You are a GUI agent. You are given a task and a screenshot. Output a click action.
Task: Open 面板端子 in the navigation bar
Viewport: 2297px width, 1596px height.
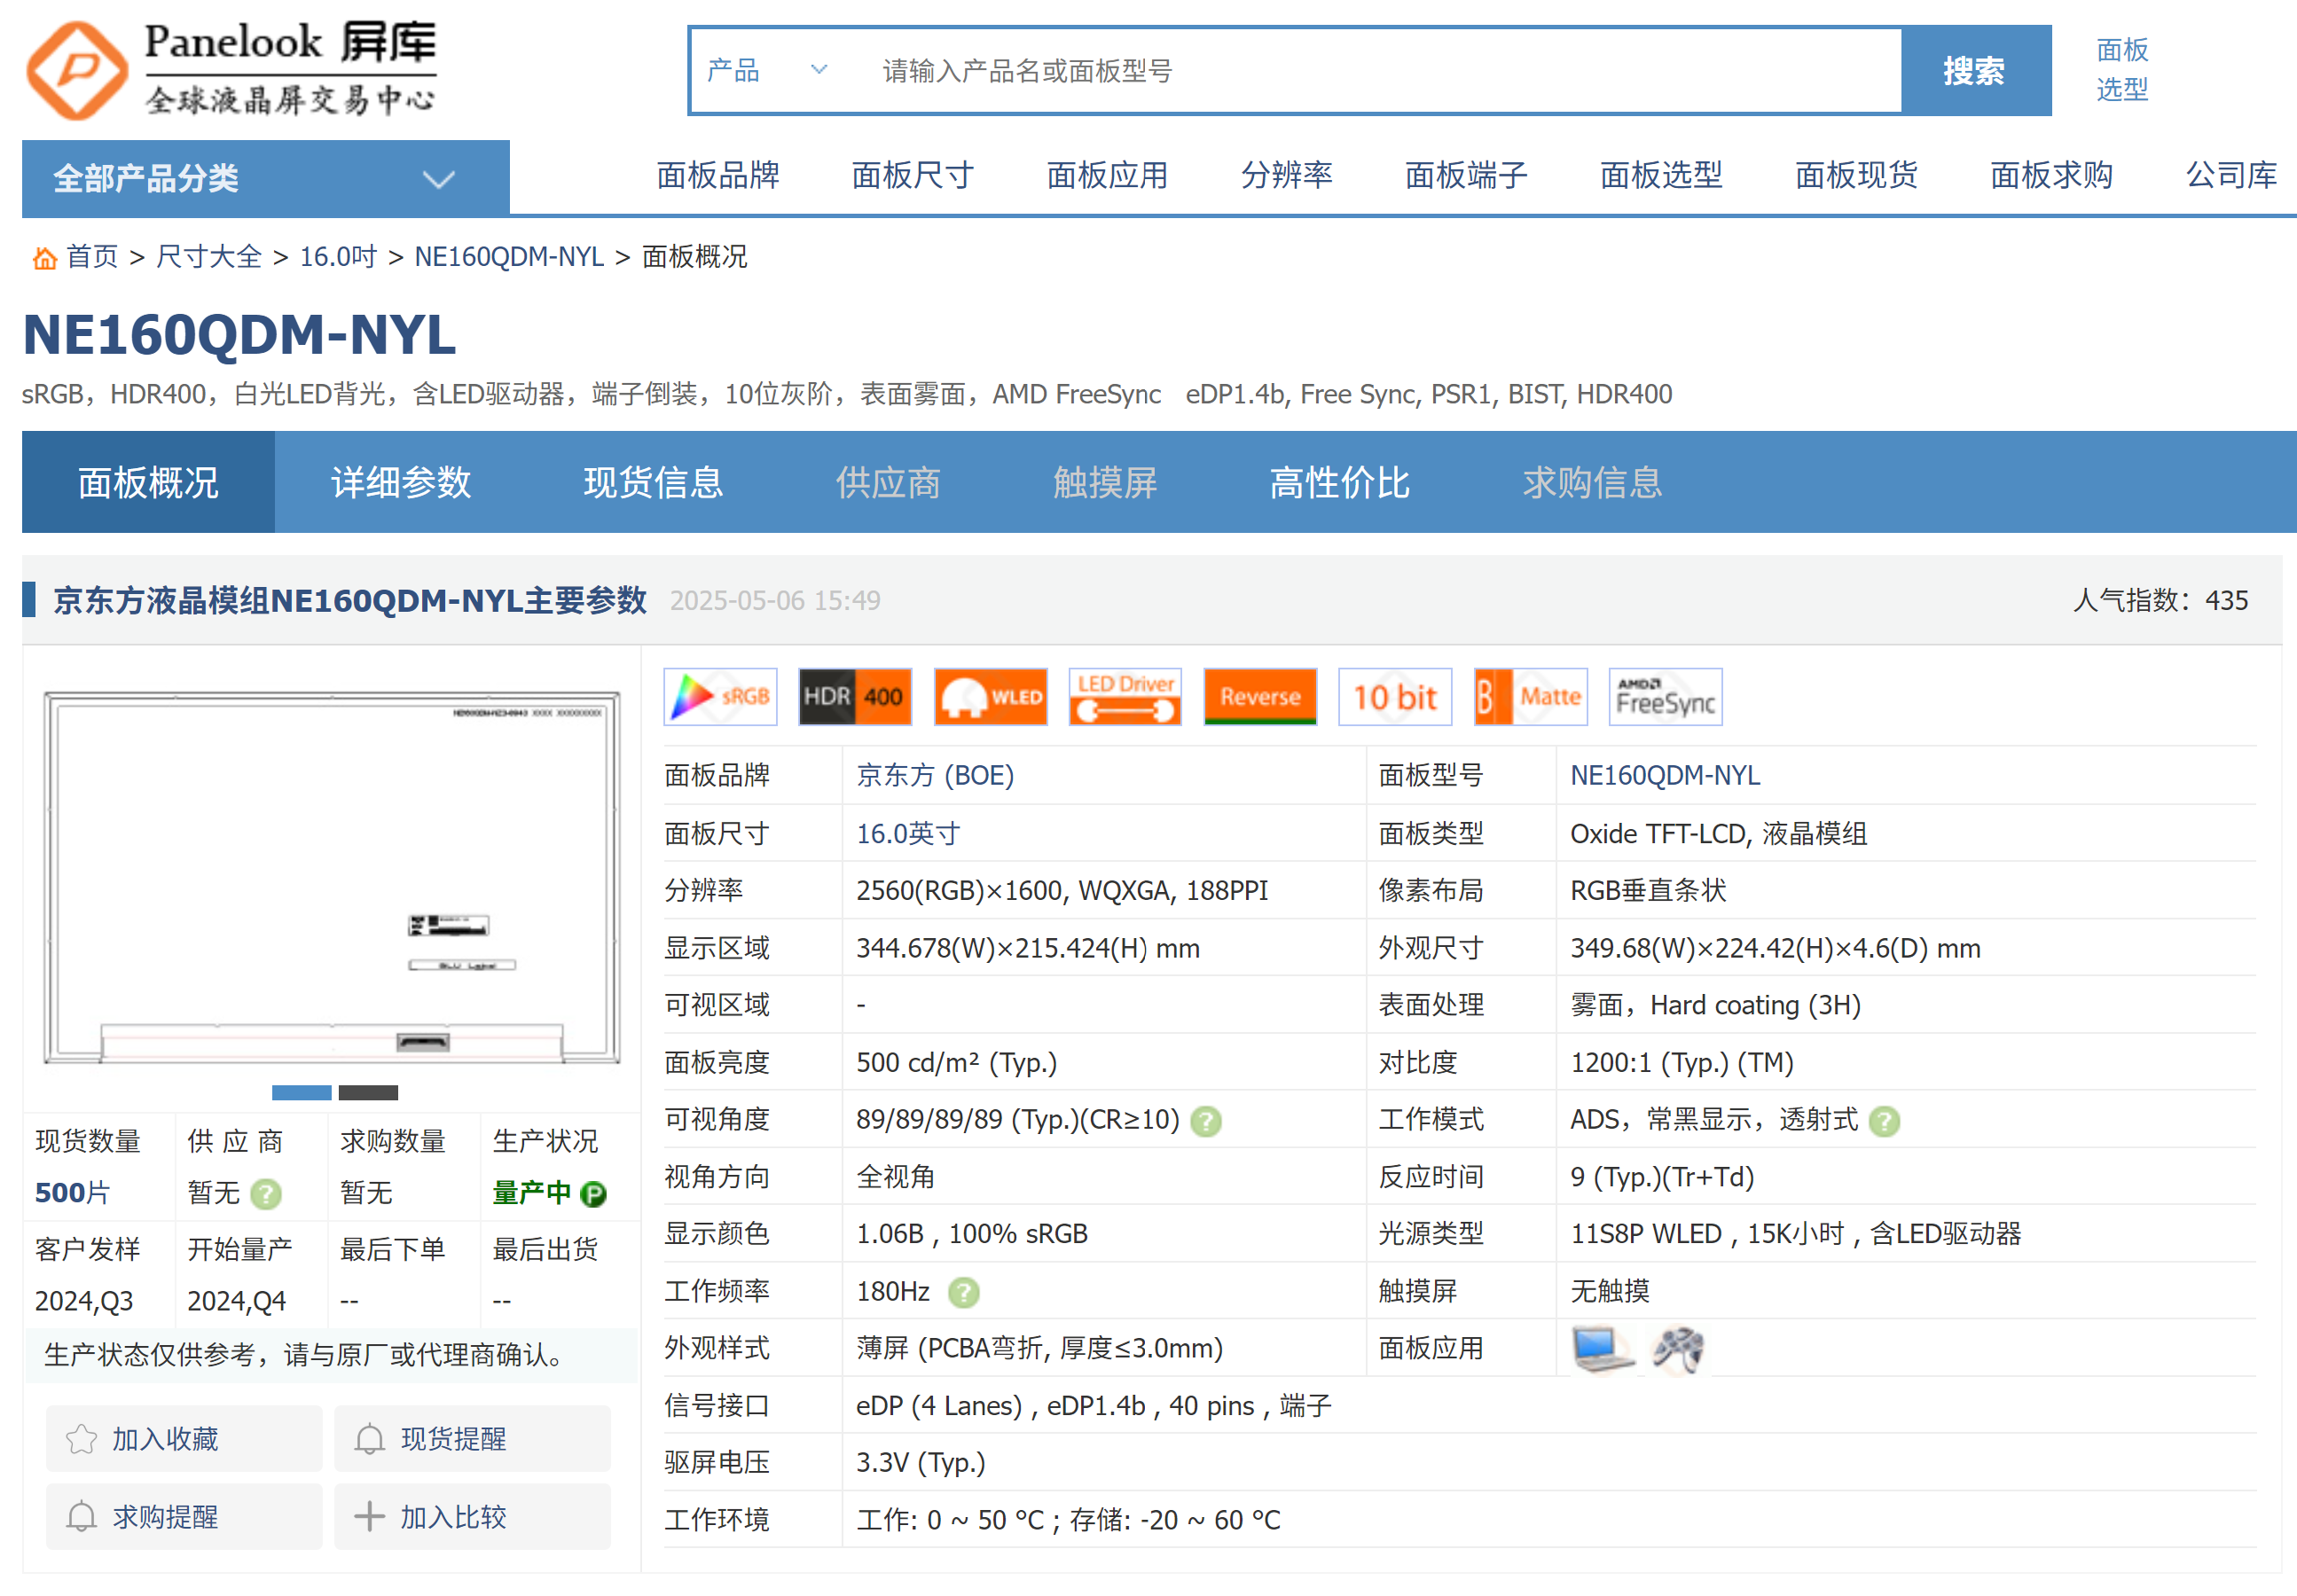tap(1466, 175)
